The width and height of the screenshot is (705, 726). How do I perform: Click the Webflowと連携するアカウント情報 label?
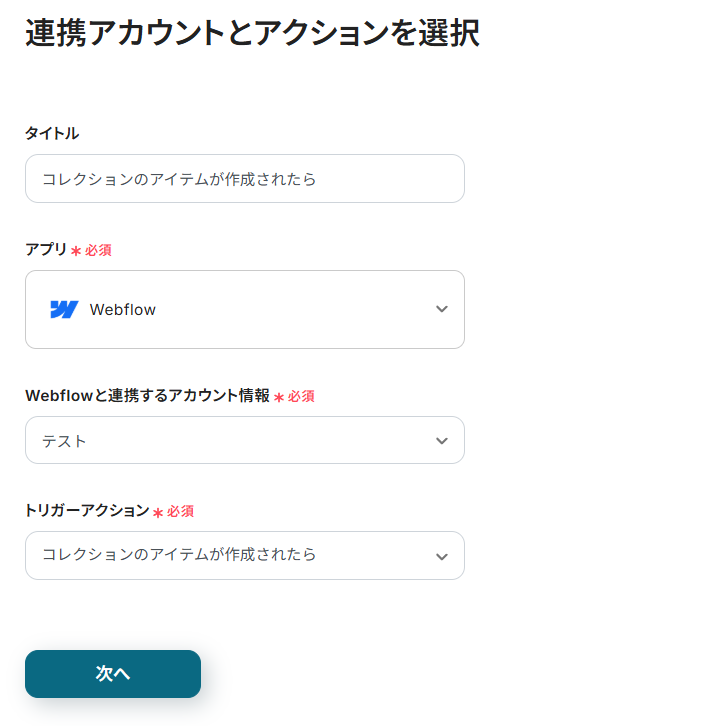(147, 395)
